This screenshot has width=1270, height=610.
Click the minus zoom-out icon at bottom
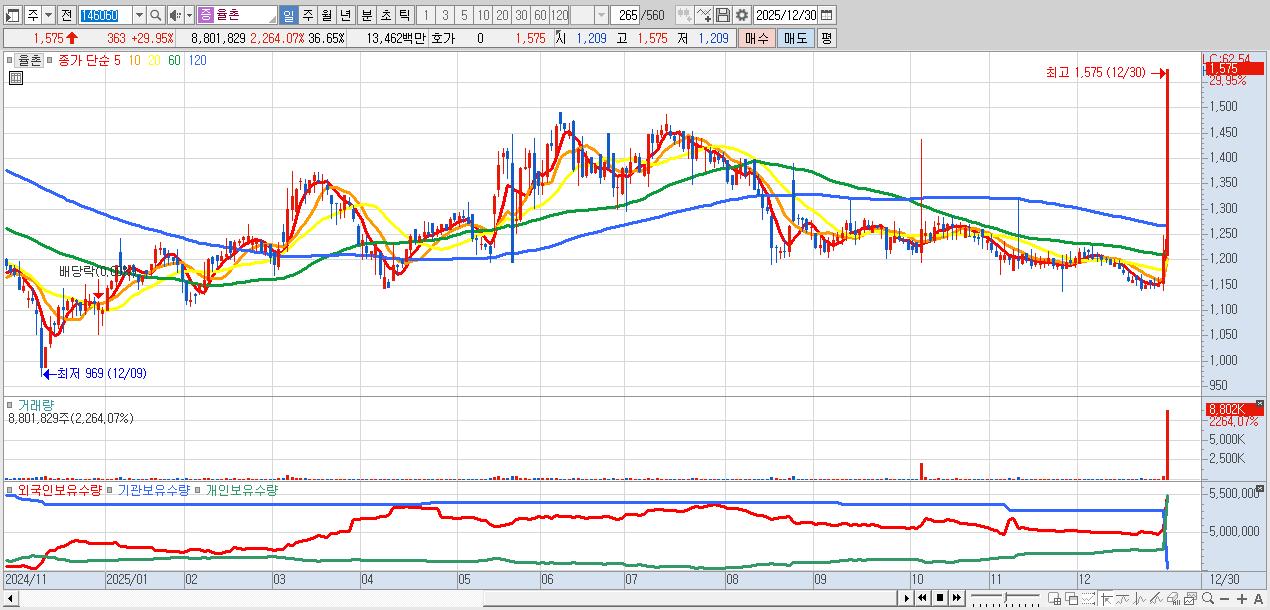point(1224,599)
